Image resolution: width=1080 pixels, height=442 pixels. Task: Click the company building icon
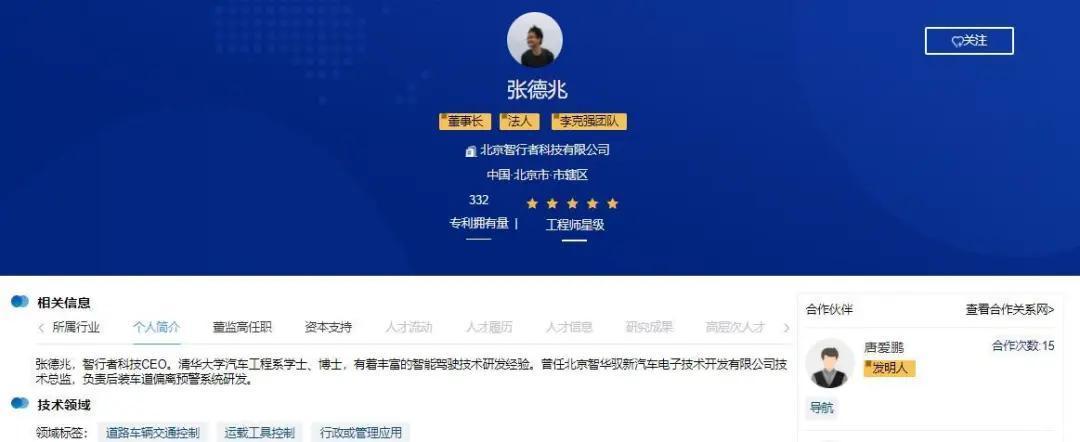(471, 151)
